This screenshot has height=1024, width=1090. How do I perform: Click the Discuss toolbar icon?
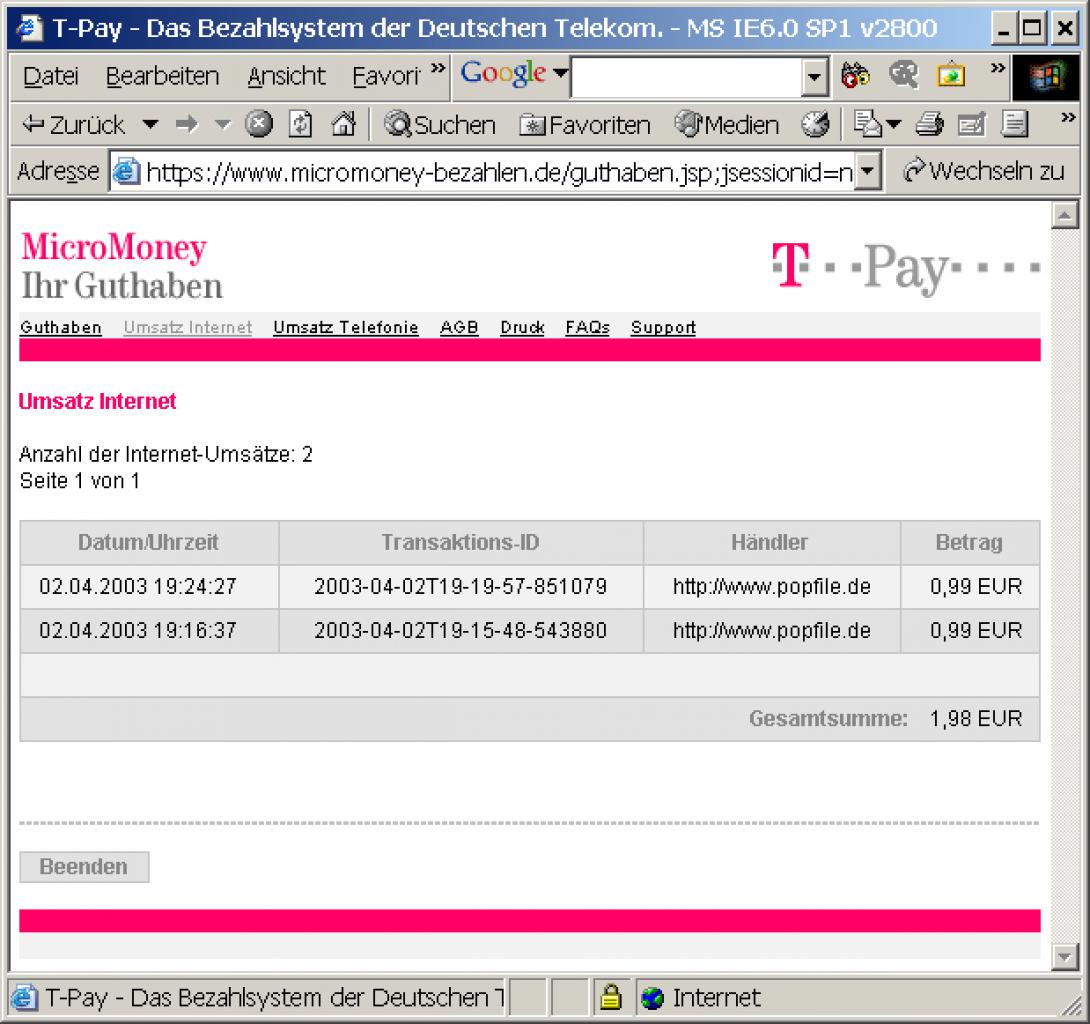pyautogui.click(x=1014, y=124)
